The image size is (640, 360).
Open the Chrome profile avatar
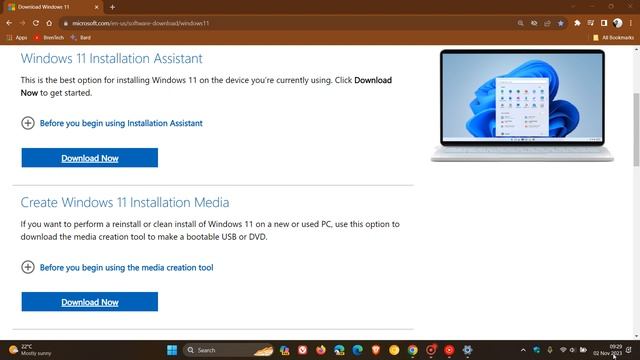[x=618, y=23]
